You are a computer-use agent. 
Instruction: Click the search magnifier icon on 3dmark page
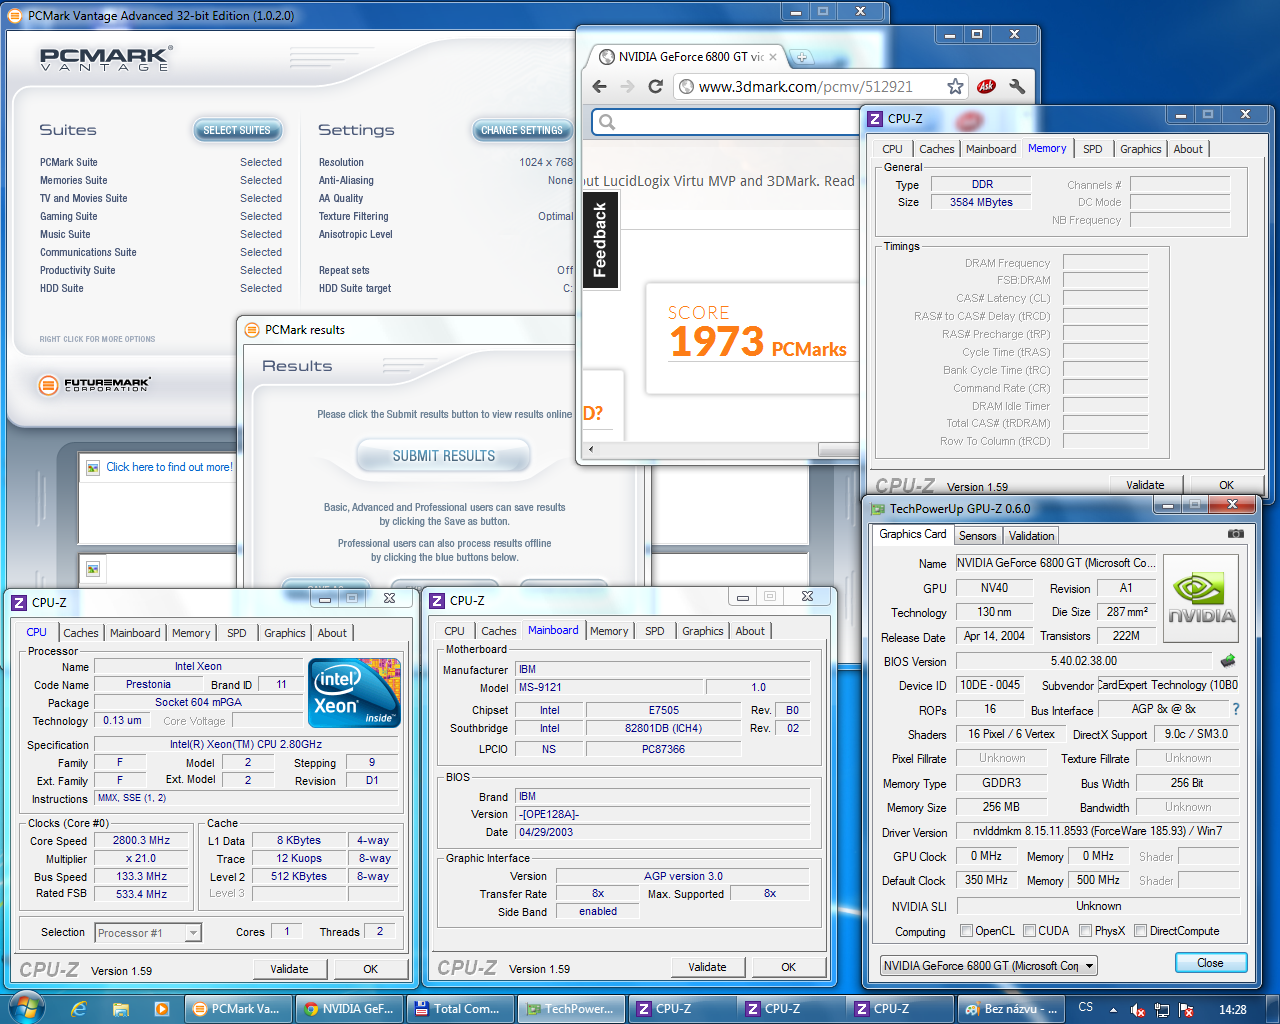607,122
